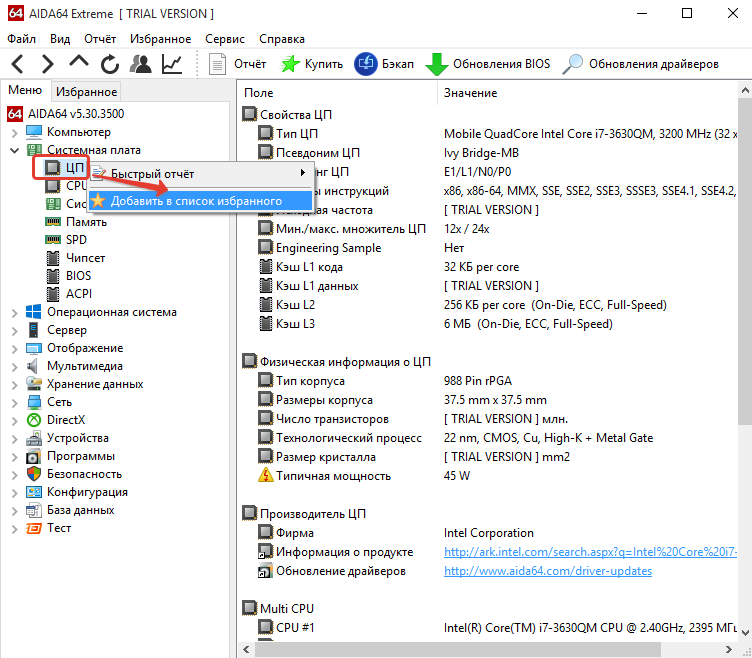Select the Тип ЦП row

[x=488, y=134]
